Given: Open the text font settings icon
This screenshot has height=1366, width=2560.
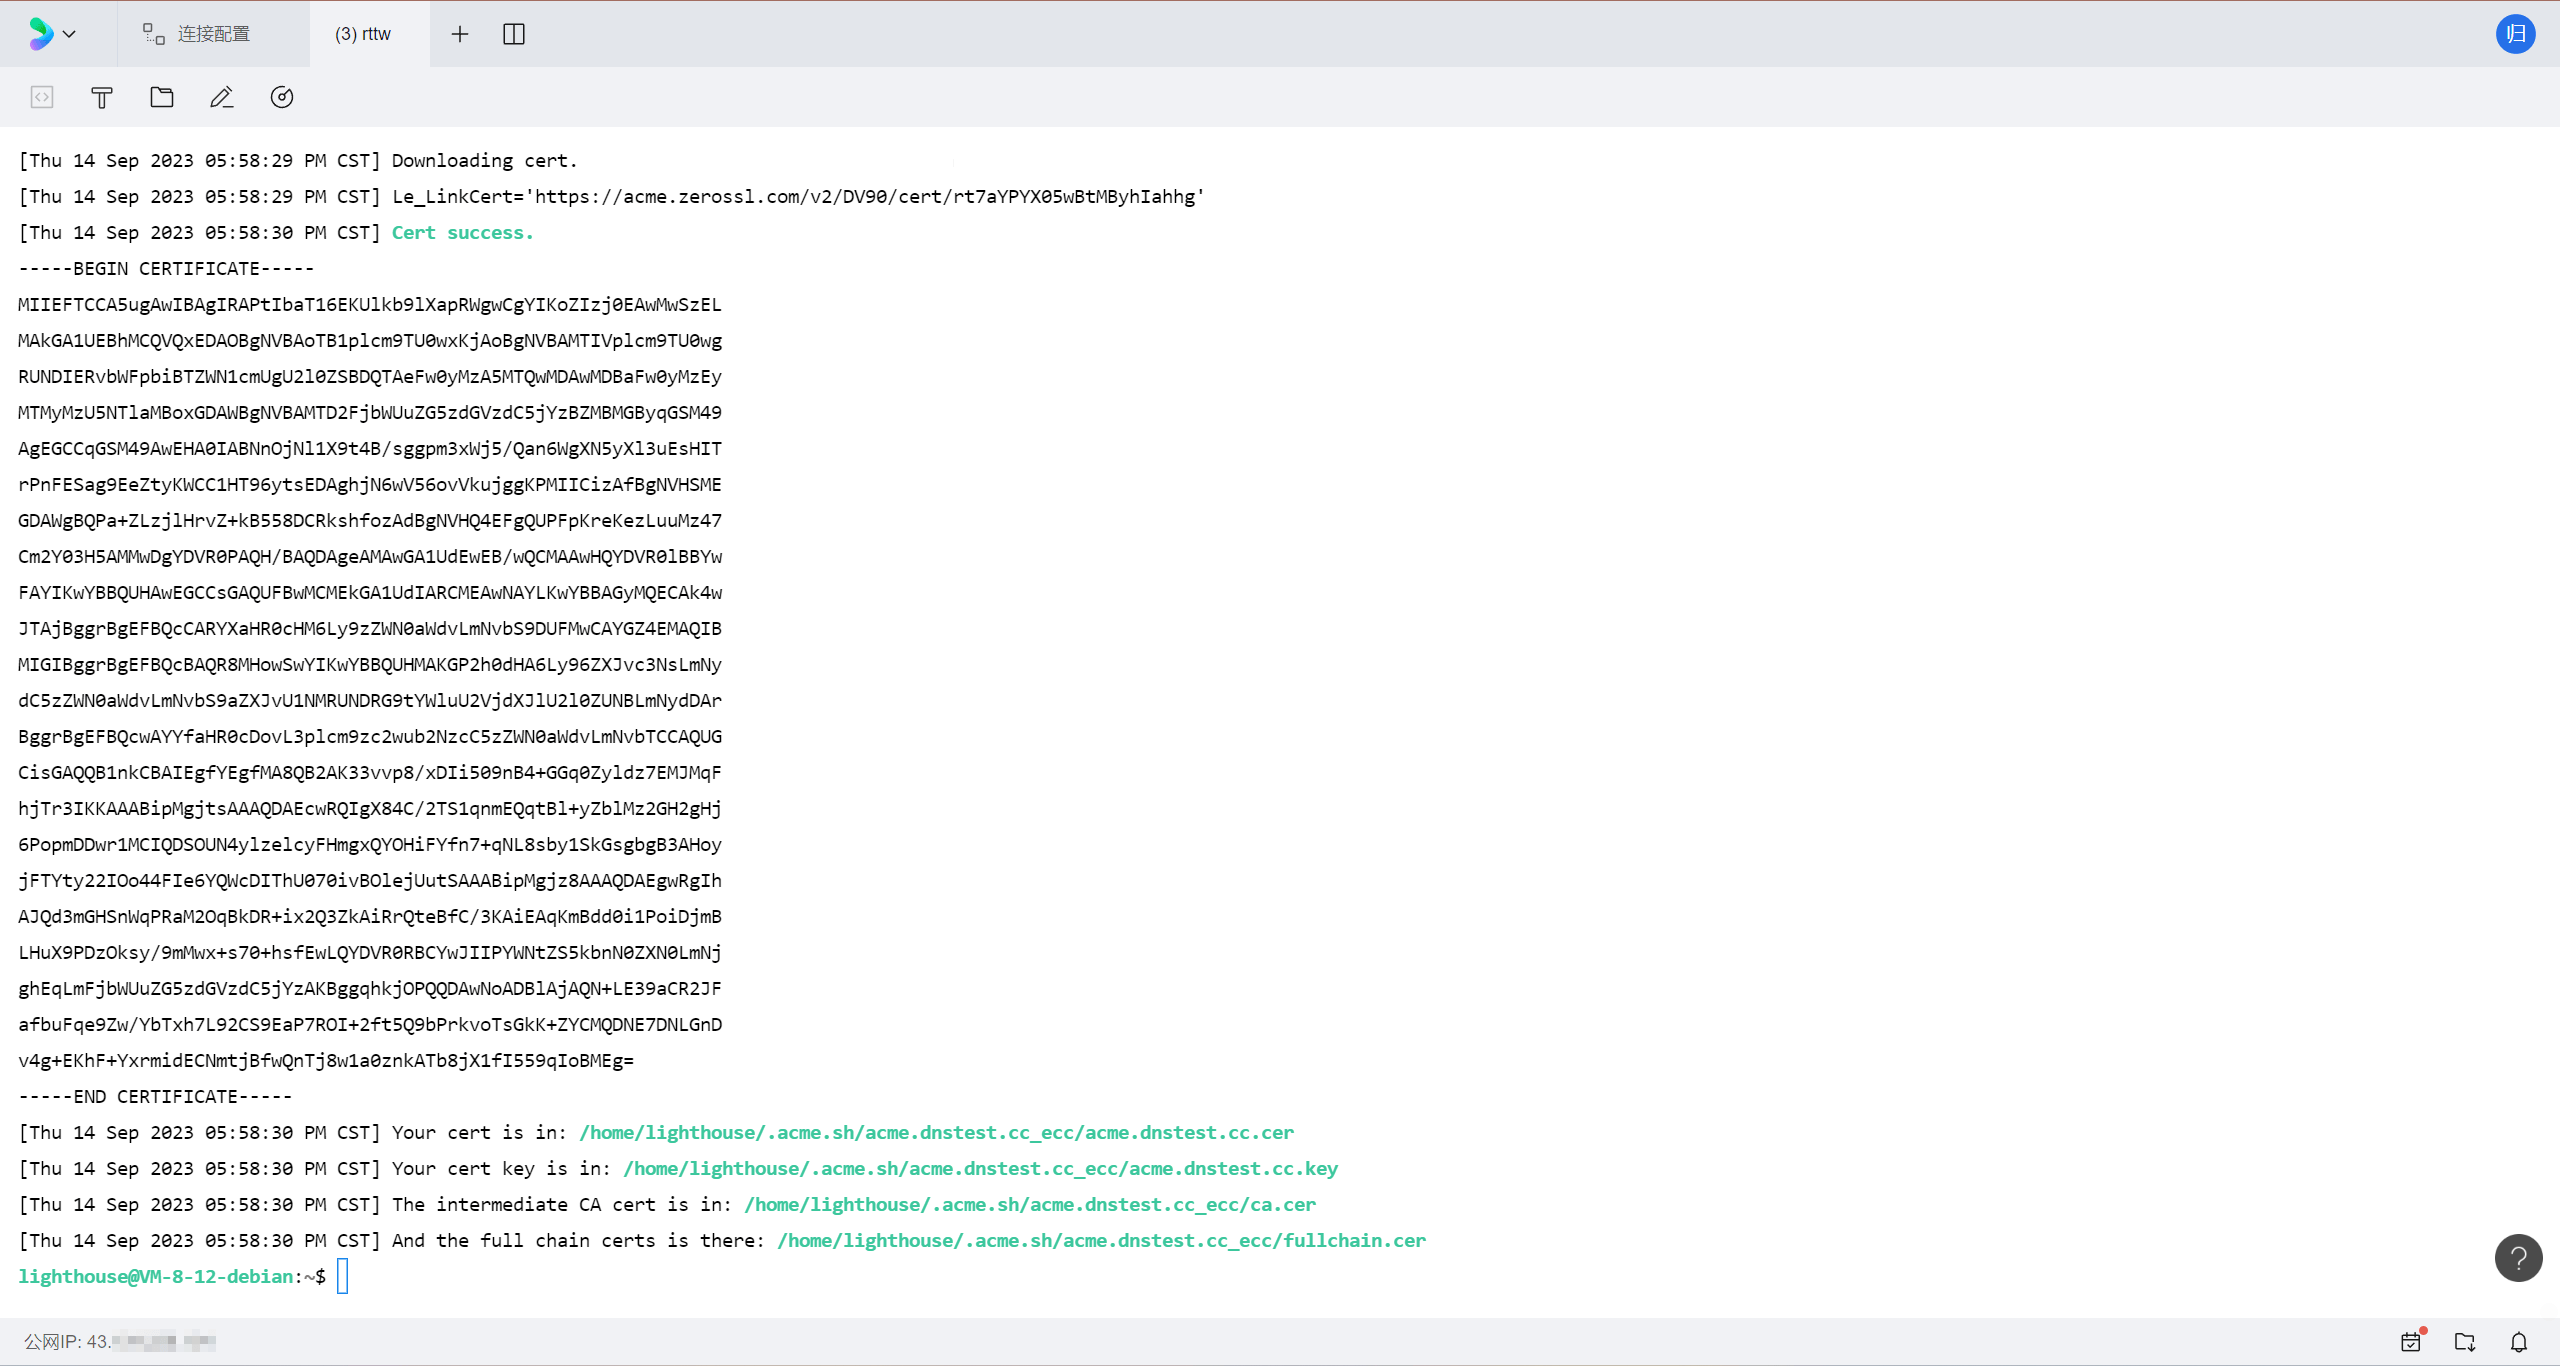Looking at the screenshot, I should point(102,97).
